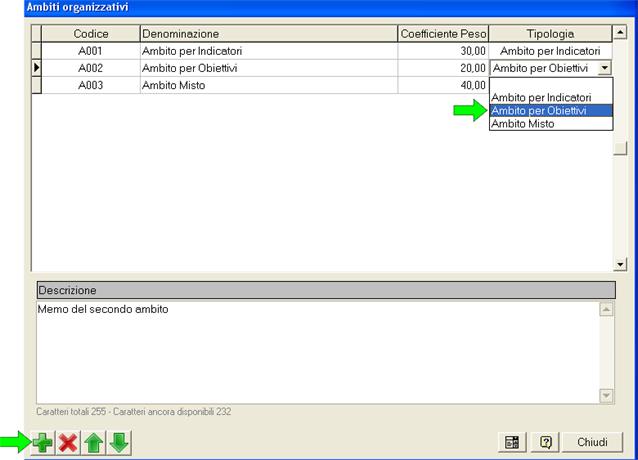
Task: Click the row selector arrow for A002
Action: tap(37, 68)
